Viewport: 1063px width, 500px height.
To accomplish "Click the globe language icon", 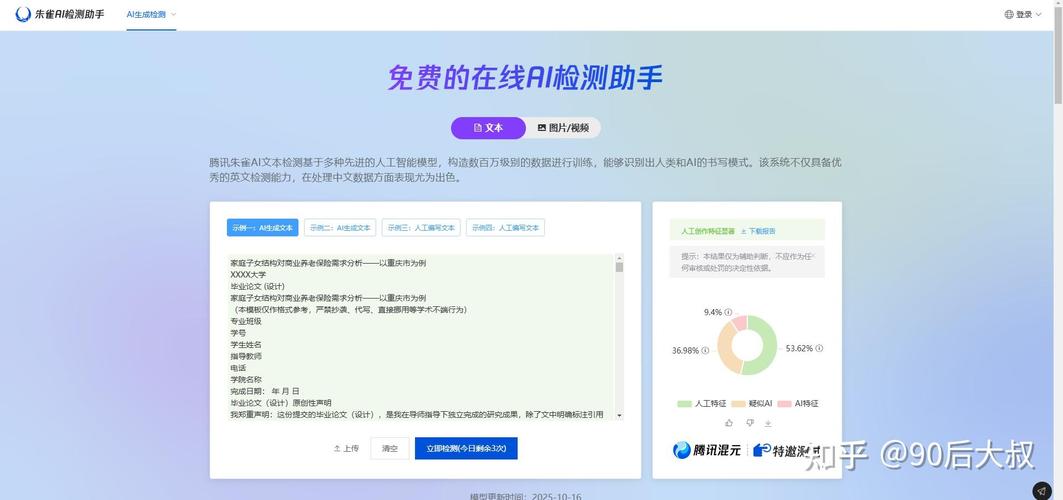I will point(1009,14).
